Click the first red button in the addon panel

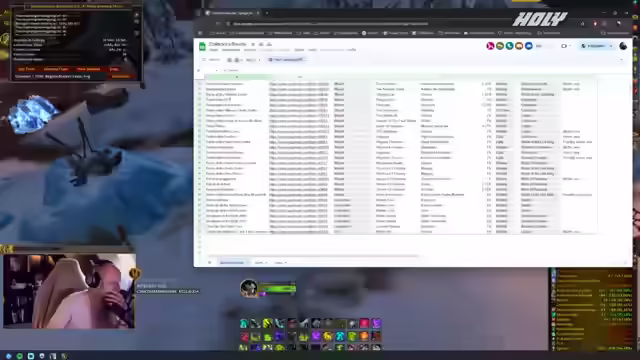click(x=27, y=69)
